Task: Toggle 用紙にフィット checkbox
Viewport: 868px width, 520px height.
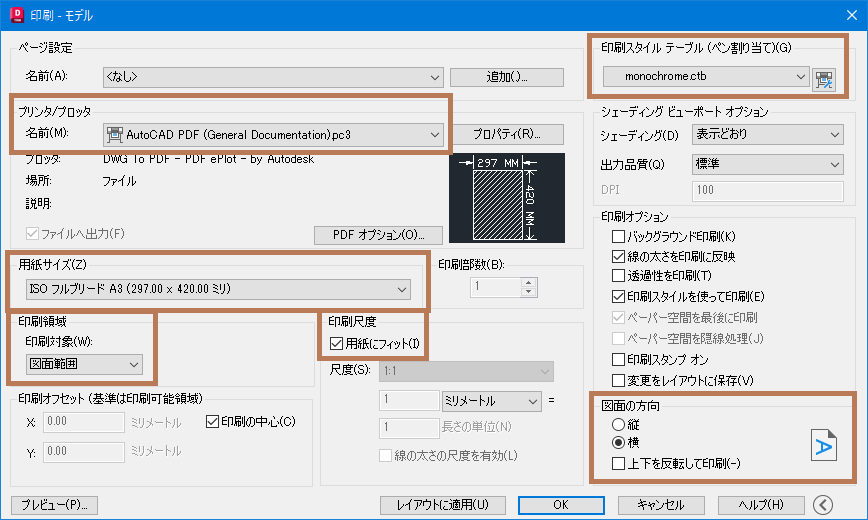Action: [x=336, y=343]
